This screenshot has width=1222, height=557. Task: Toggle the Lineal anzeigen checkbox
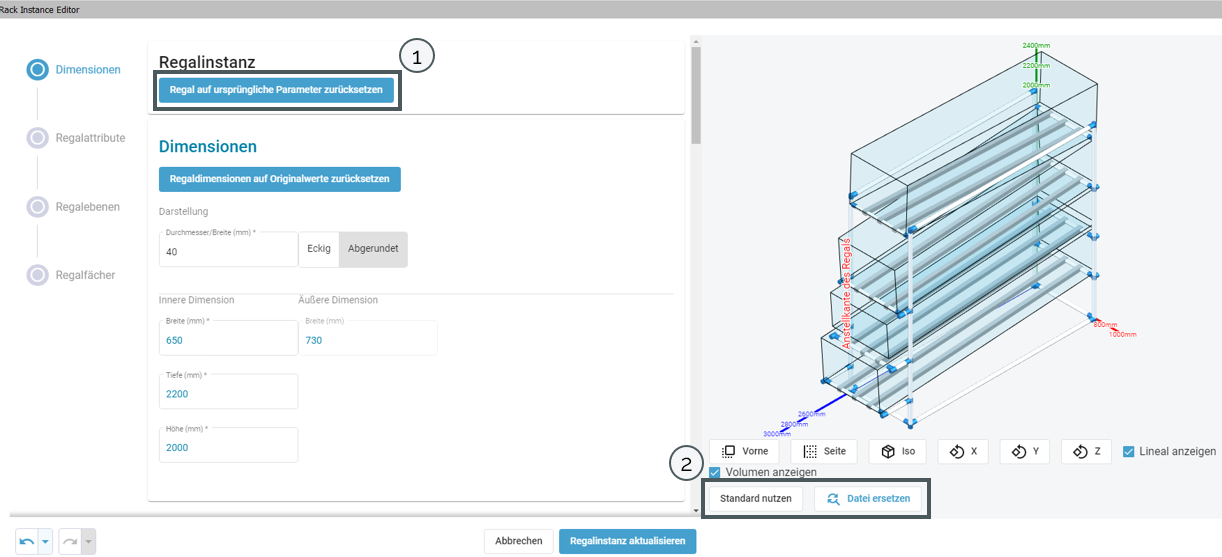click(x=1129, y=451)
